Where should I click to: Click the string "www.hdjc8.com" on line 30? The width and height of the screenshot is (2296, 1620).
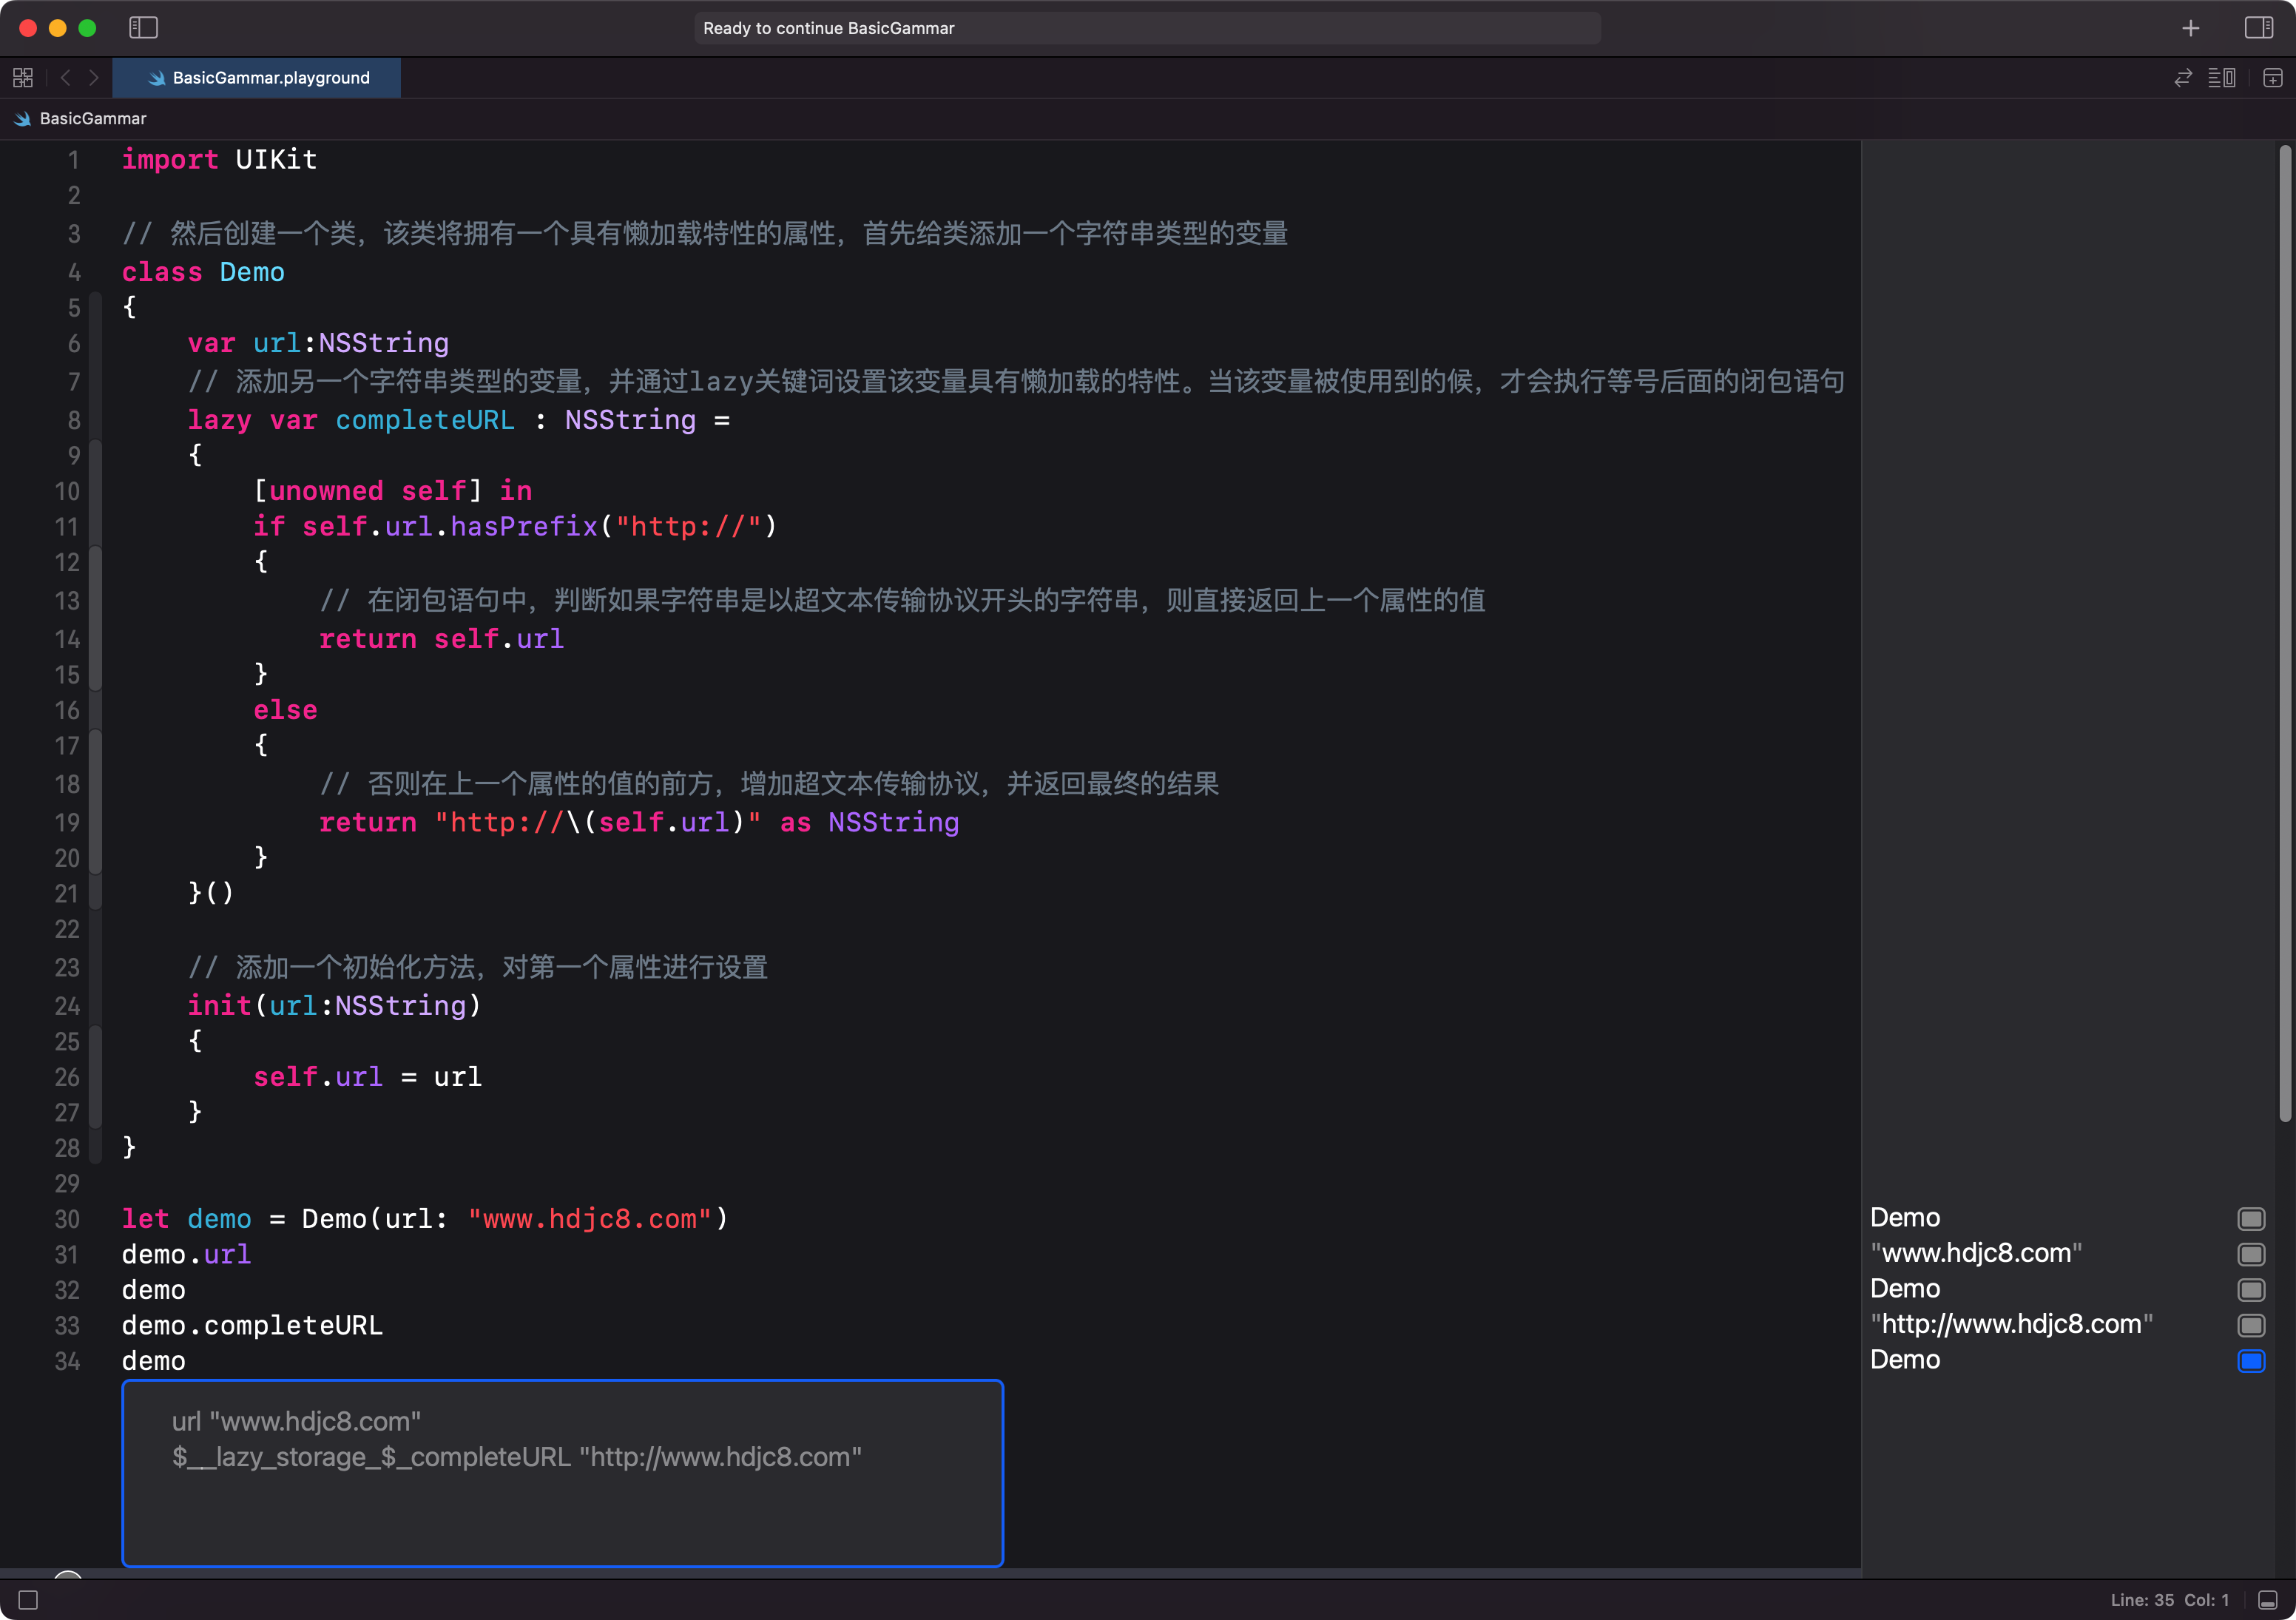tap(590, 1220)
